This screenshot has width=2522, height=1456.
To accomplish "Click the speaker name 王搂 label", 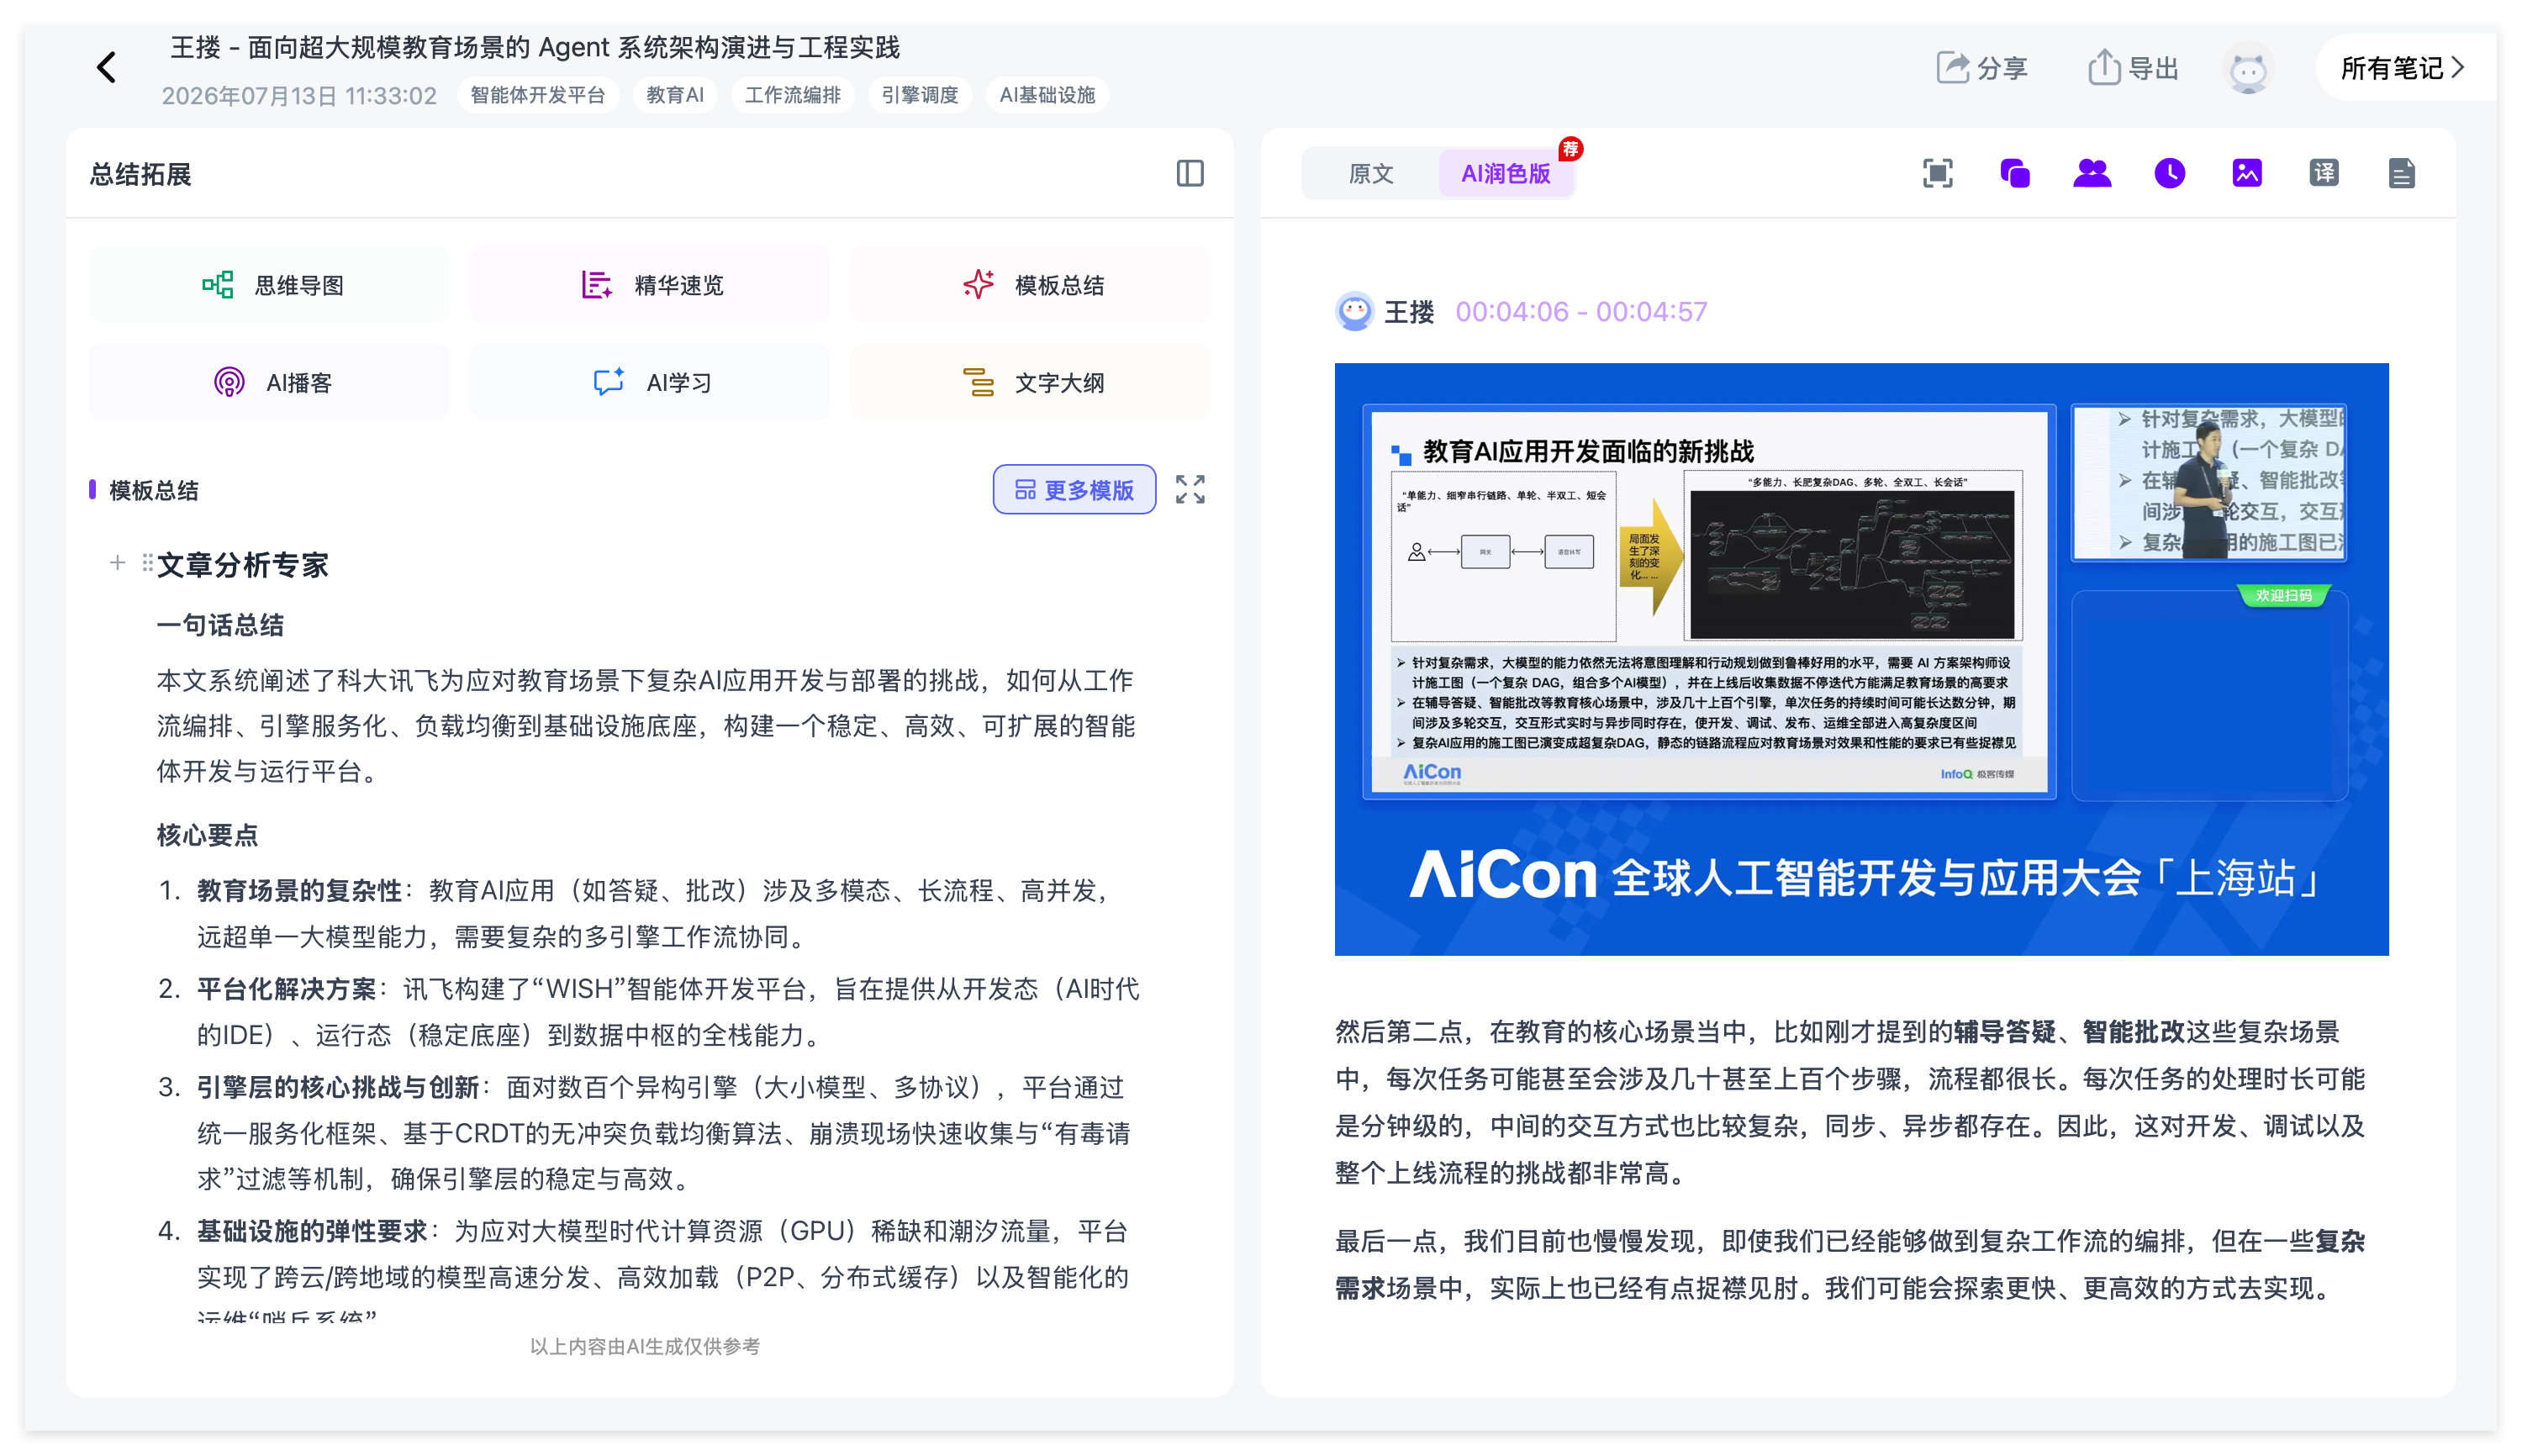I will click(x=1409, y=312).
